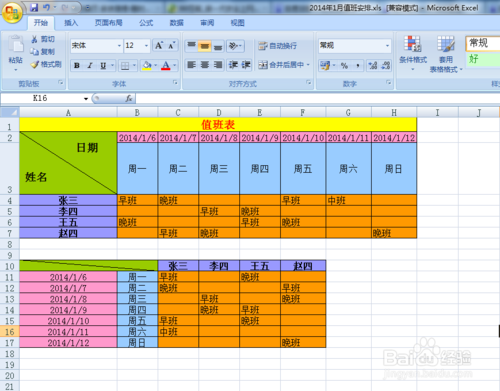The width and height of the screenshot is (500, 391).
Task: Set middle vertical alignment
Action: coord(204,45)
